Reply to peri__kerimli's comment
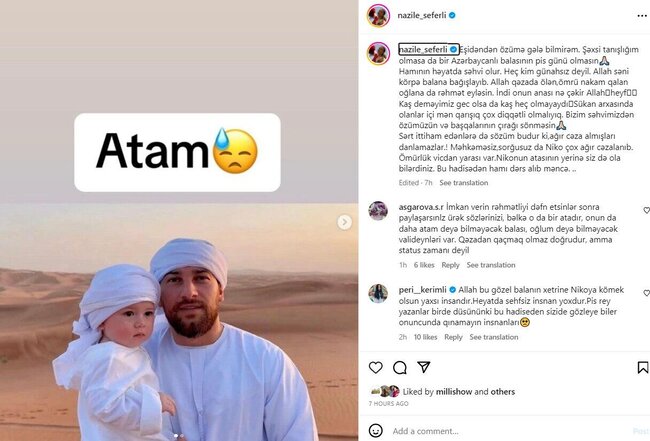 pyautogui.click(x=453, y=337)
